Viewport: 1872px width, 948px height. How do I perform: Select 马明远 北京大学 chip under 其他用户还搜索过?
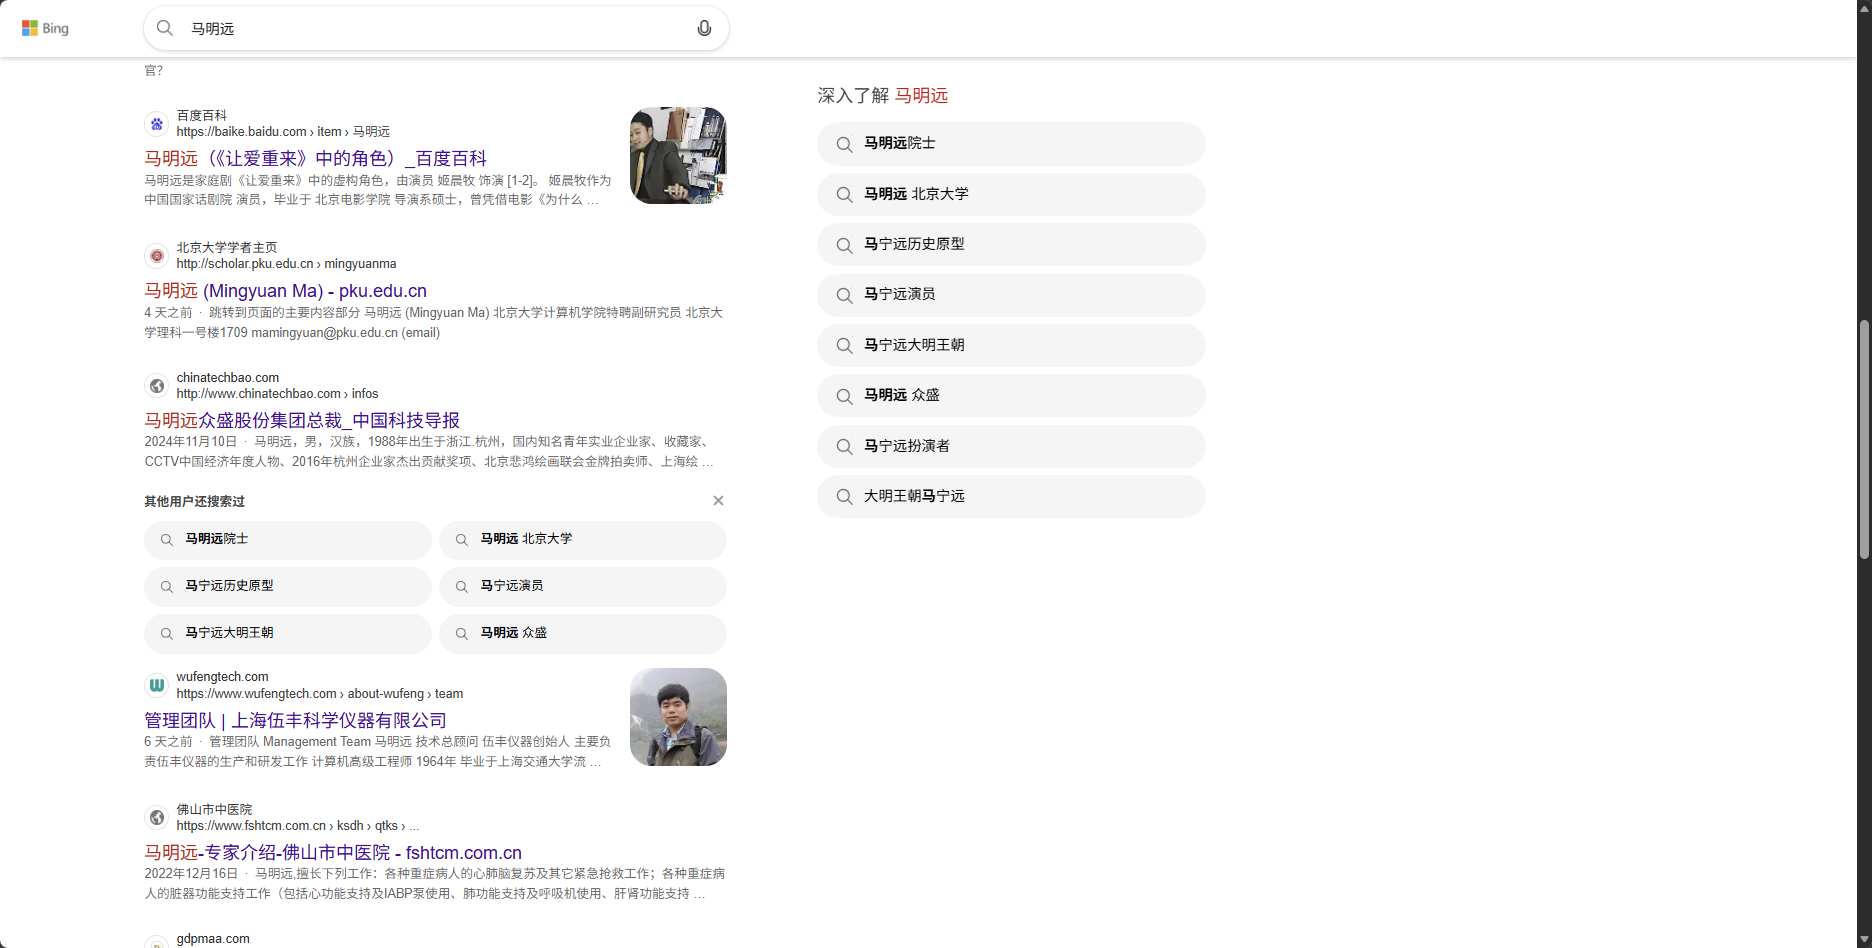[583, 540]
